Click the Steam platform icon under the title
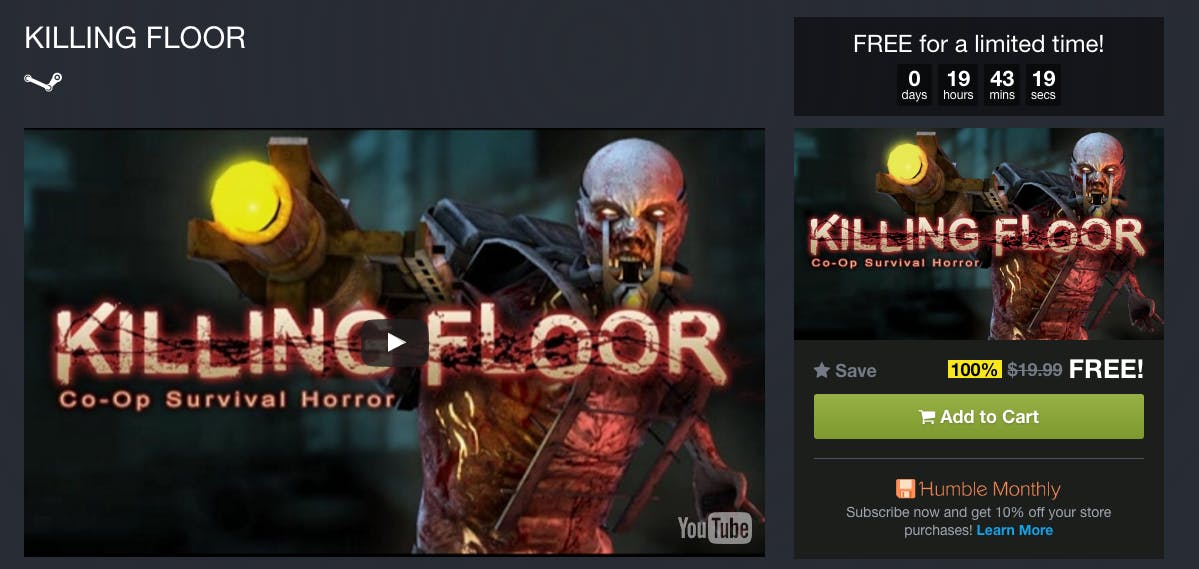The width and height of the screenshot is (1199, 569). [43, 82]
